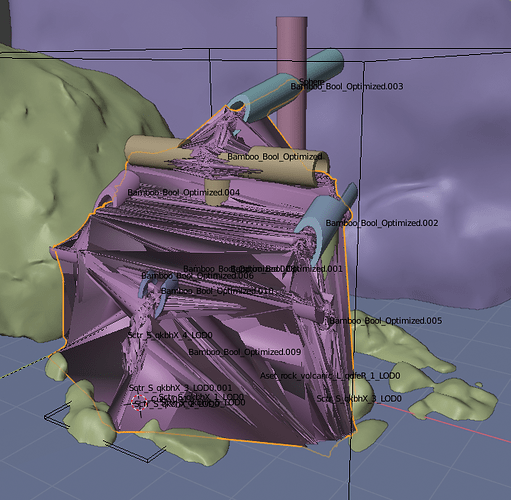Screen dimensions: 511x500
Task: Click the Bamboo_Bool_Optimized.006 label
Action: (x=197, y=276)
